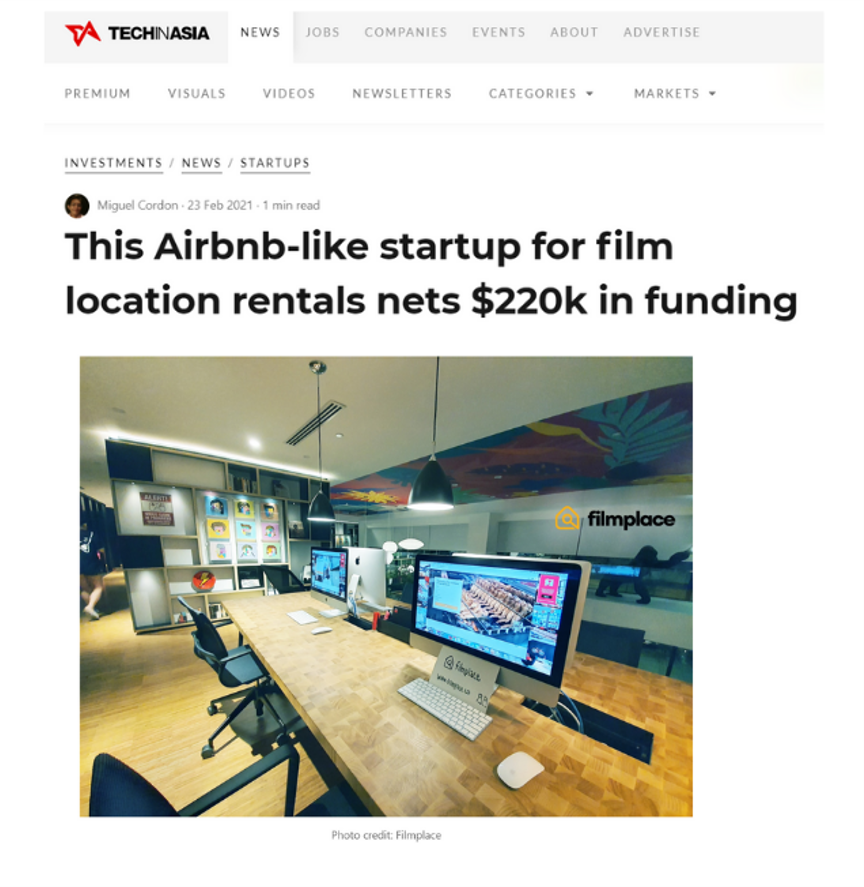864x887 pixels.
Task: Open the Newsletters page
Action: [402, 93]
